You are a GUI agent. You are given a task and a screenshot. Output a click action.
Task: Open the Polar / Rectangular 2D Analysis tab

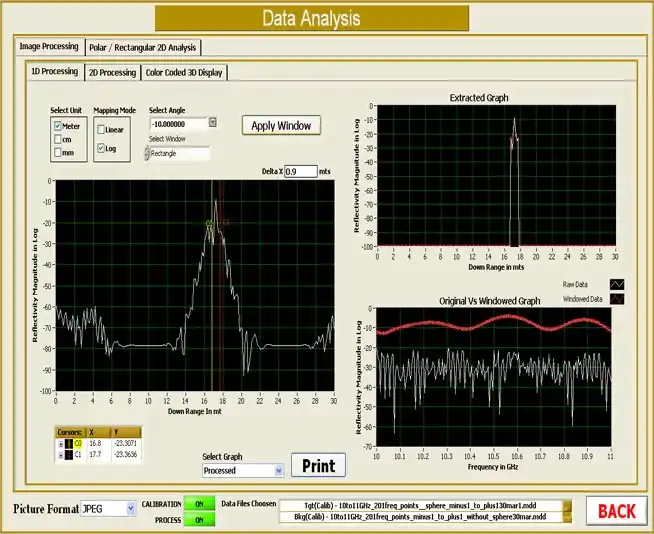click(143, 47)
